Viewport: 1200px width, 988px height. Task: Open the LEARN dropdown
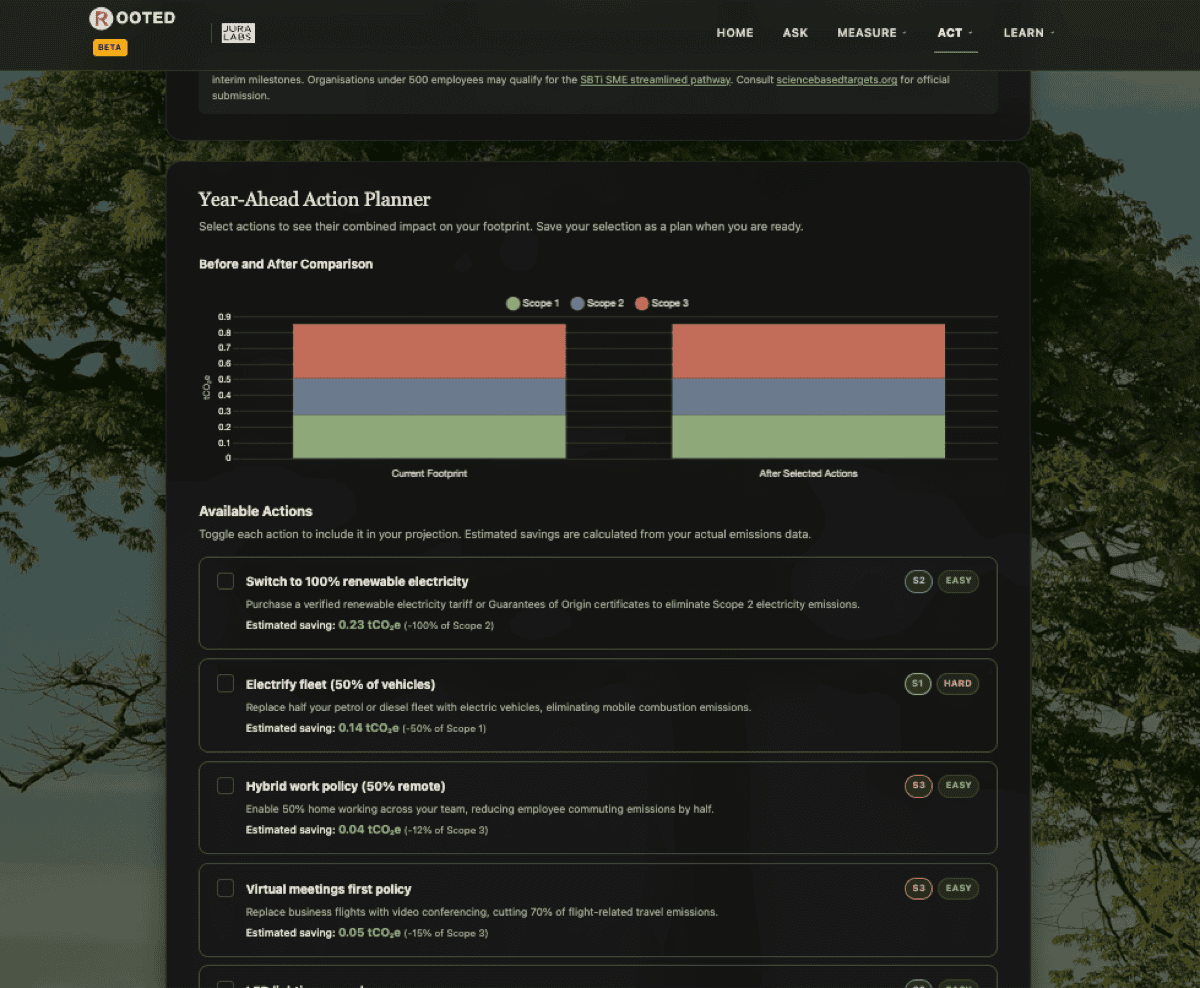(x=1029, y=32)
